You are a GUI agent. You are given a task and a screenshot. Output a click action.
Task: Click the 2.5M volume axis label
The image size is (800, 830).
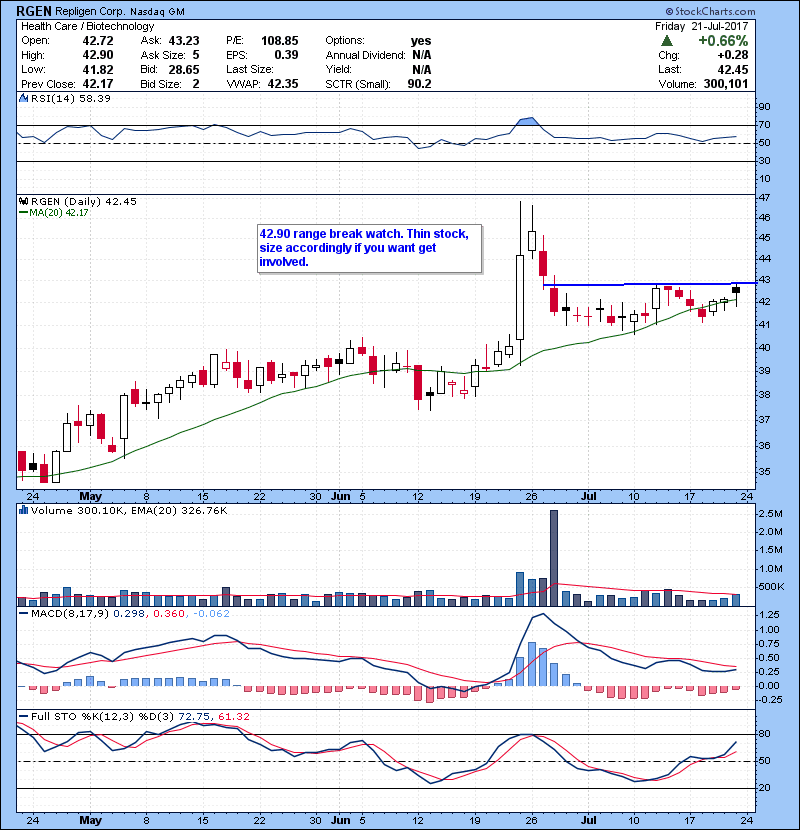770,513
